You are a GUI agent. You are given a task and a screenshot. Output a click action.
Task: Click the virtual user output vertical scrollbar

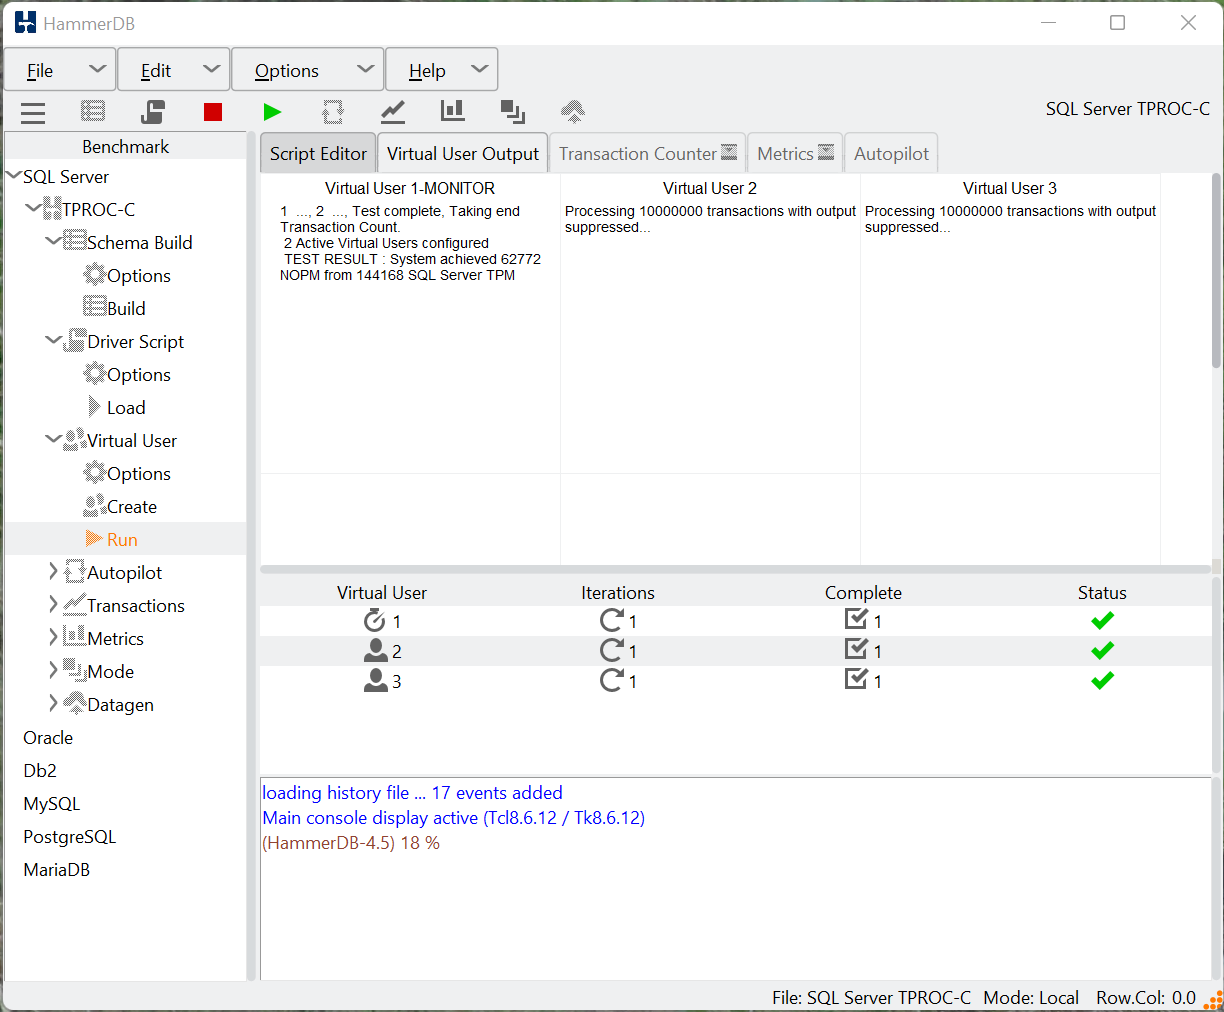pyautogui.click(x=1216, y=270)
